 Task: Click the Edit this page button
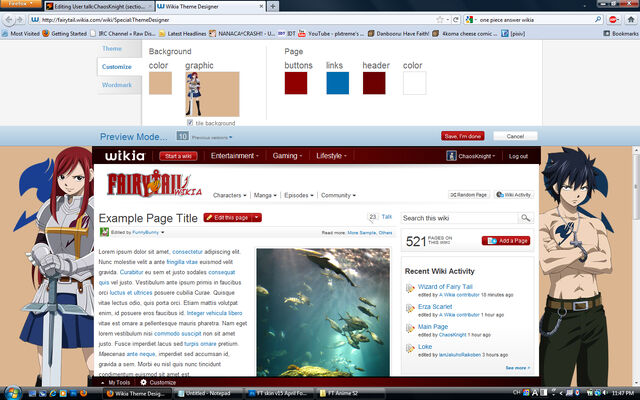point(228,218)
